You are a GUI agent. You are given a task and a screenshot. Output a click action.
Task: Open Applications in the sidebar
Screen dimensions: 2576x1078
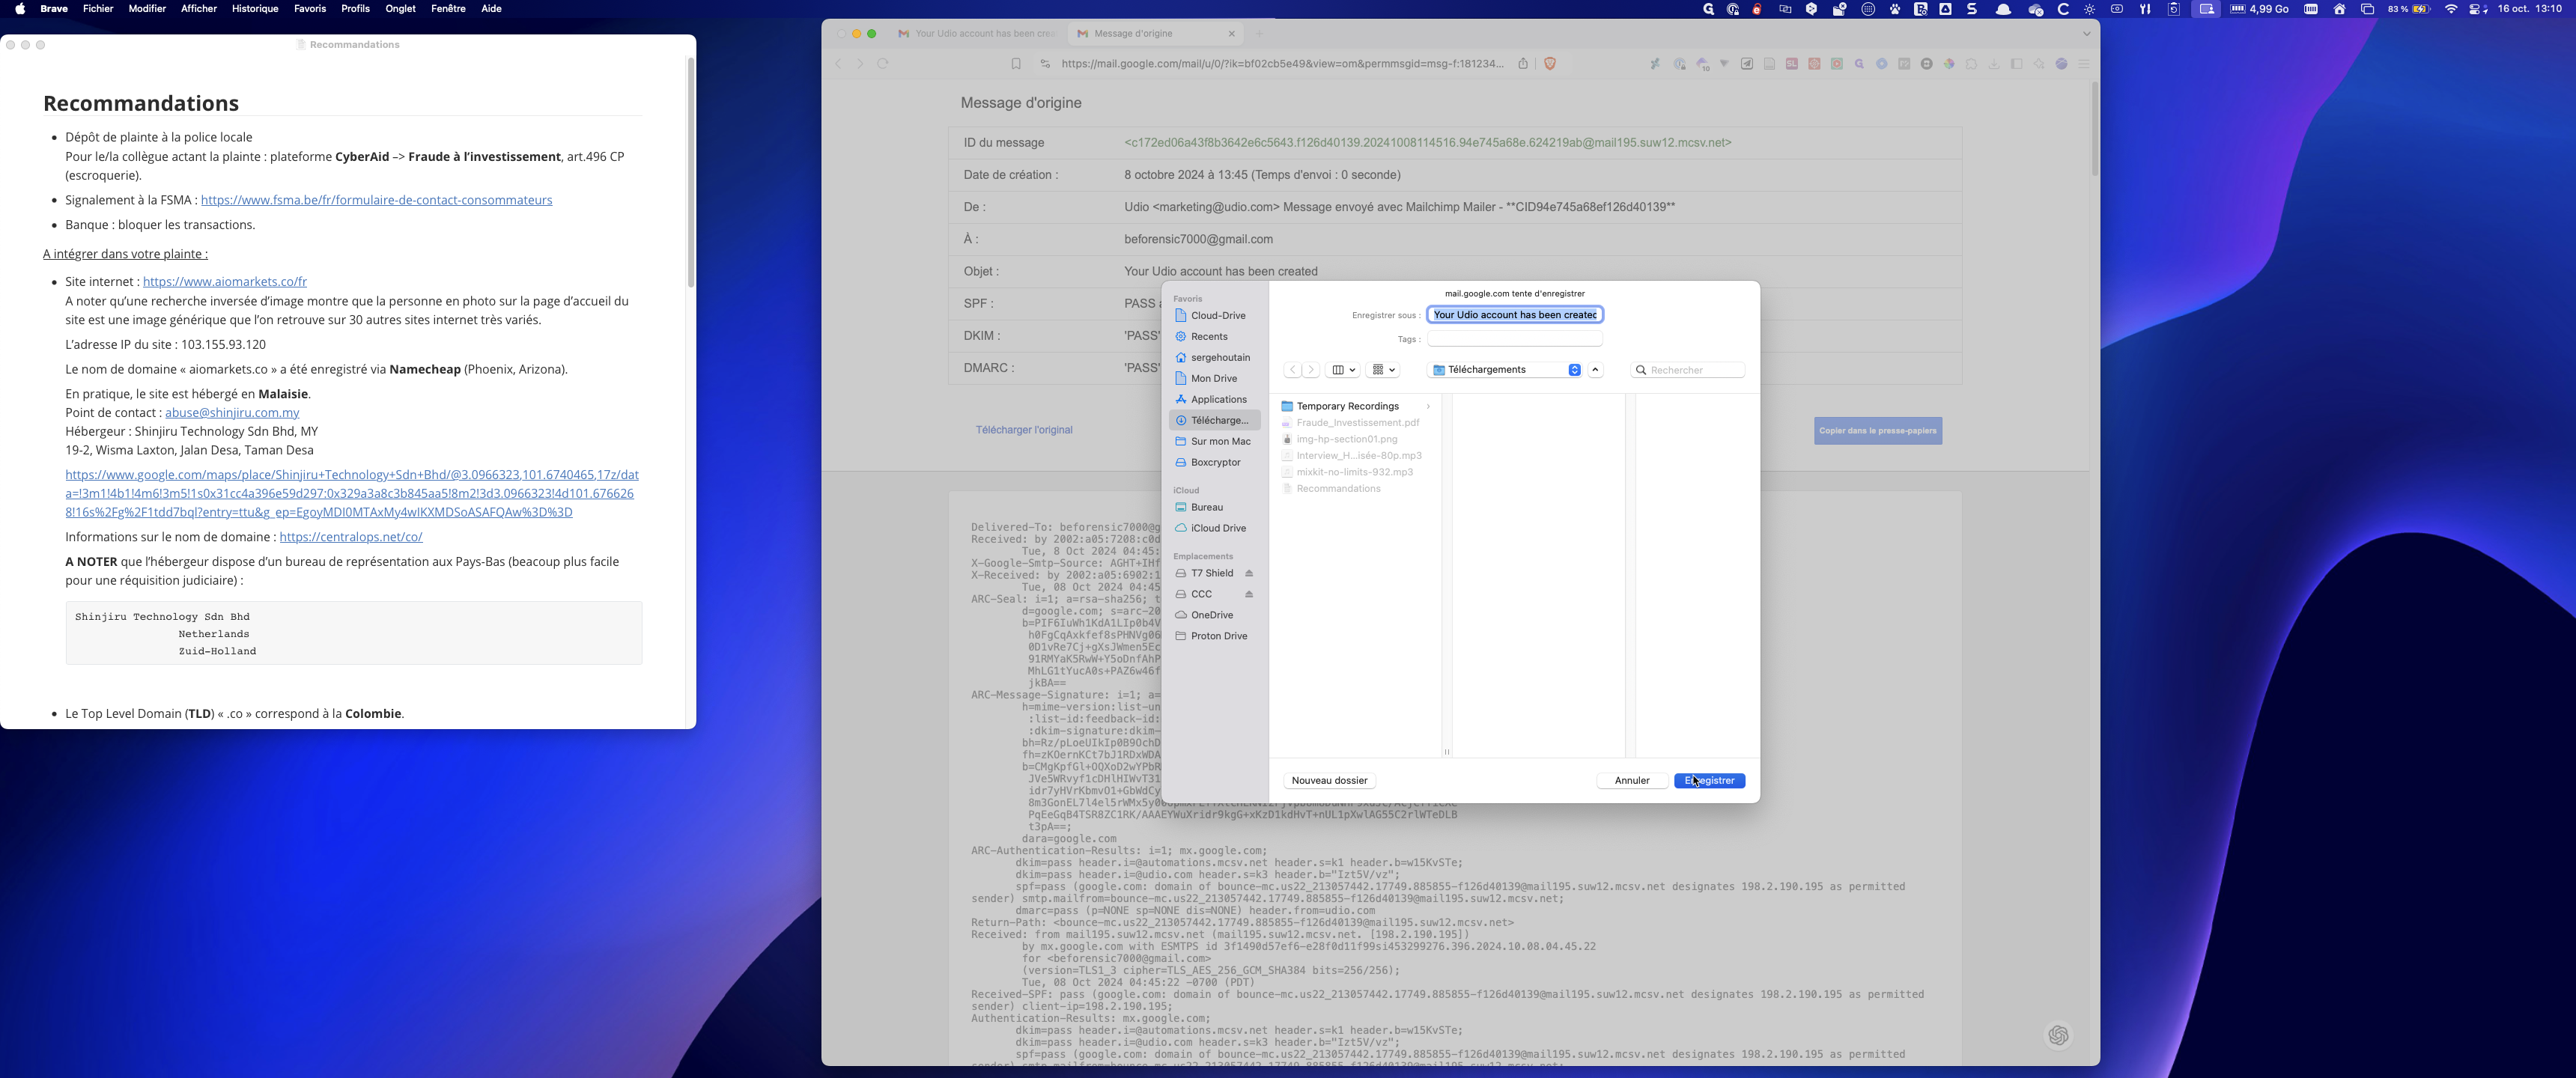[1214, 399]
